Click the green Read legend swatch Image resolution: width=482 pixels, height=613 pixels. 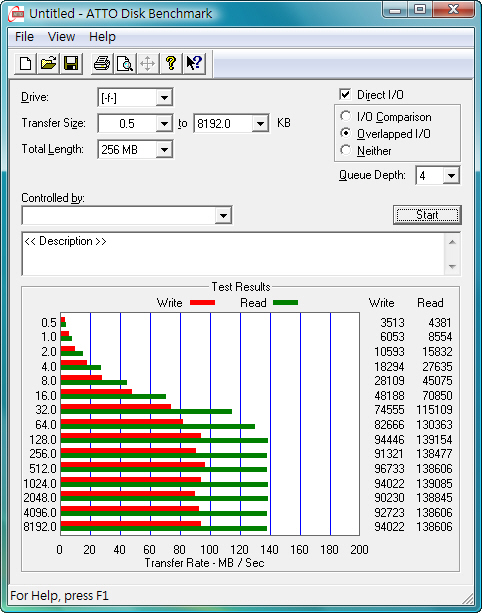tap(285, 303)
